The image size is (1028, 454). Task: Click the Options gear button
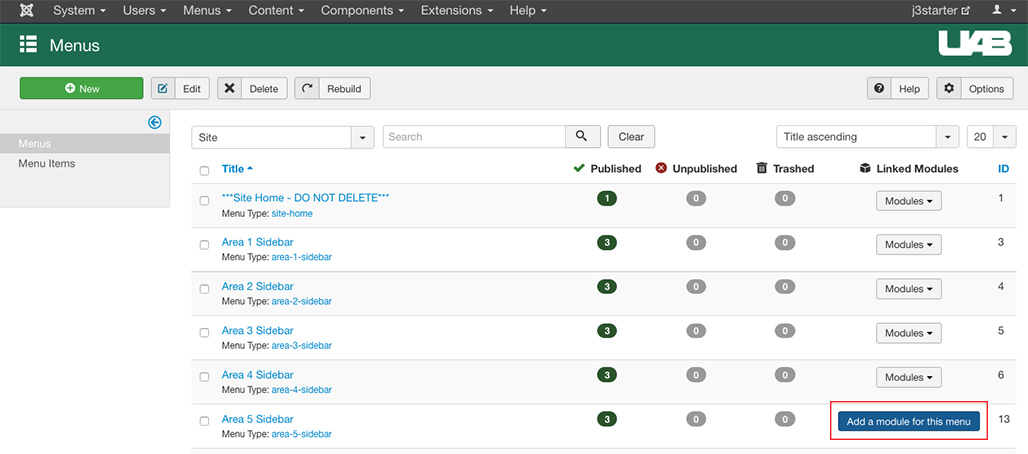[x=975, y=89]
